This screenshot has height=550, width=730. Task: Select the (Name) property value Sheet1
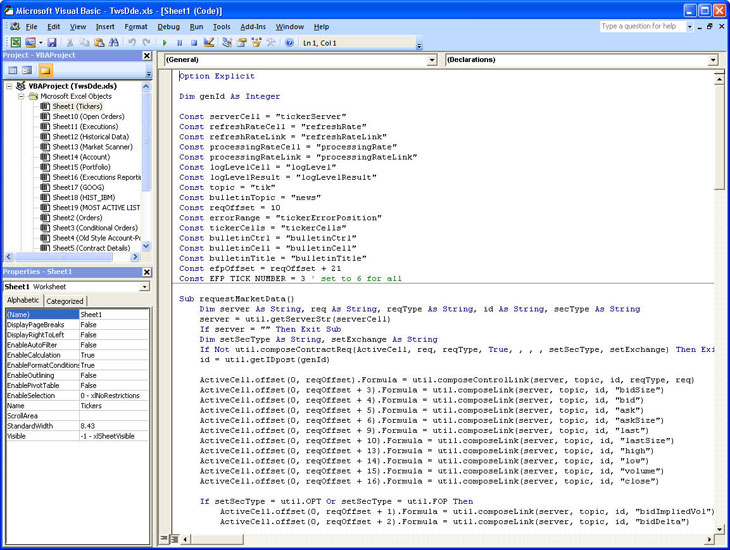114,315
